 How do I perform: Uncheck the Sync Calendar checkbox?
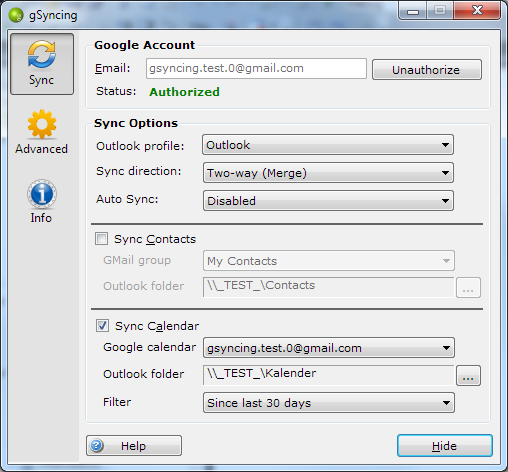[102, 325]
